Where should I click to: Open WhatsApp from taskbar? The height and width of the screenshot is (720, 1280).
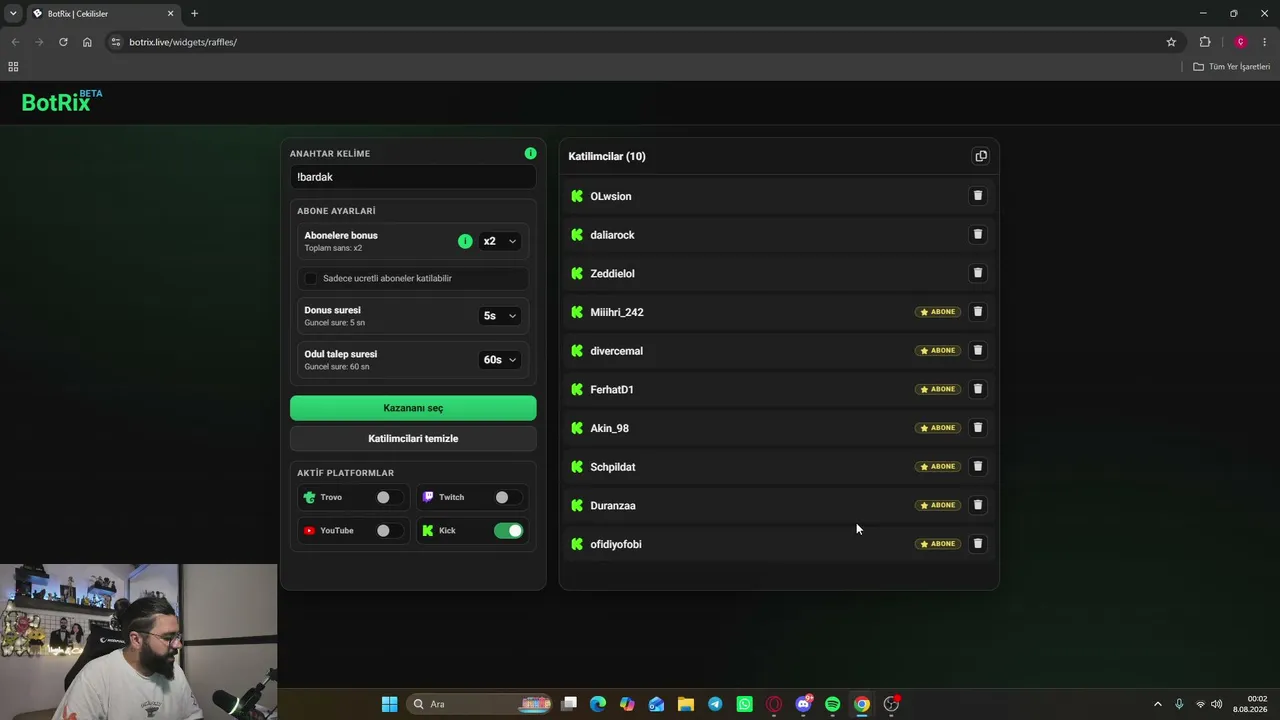(744, 704)
